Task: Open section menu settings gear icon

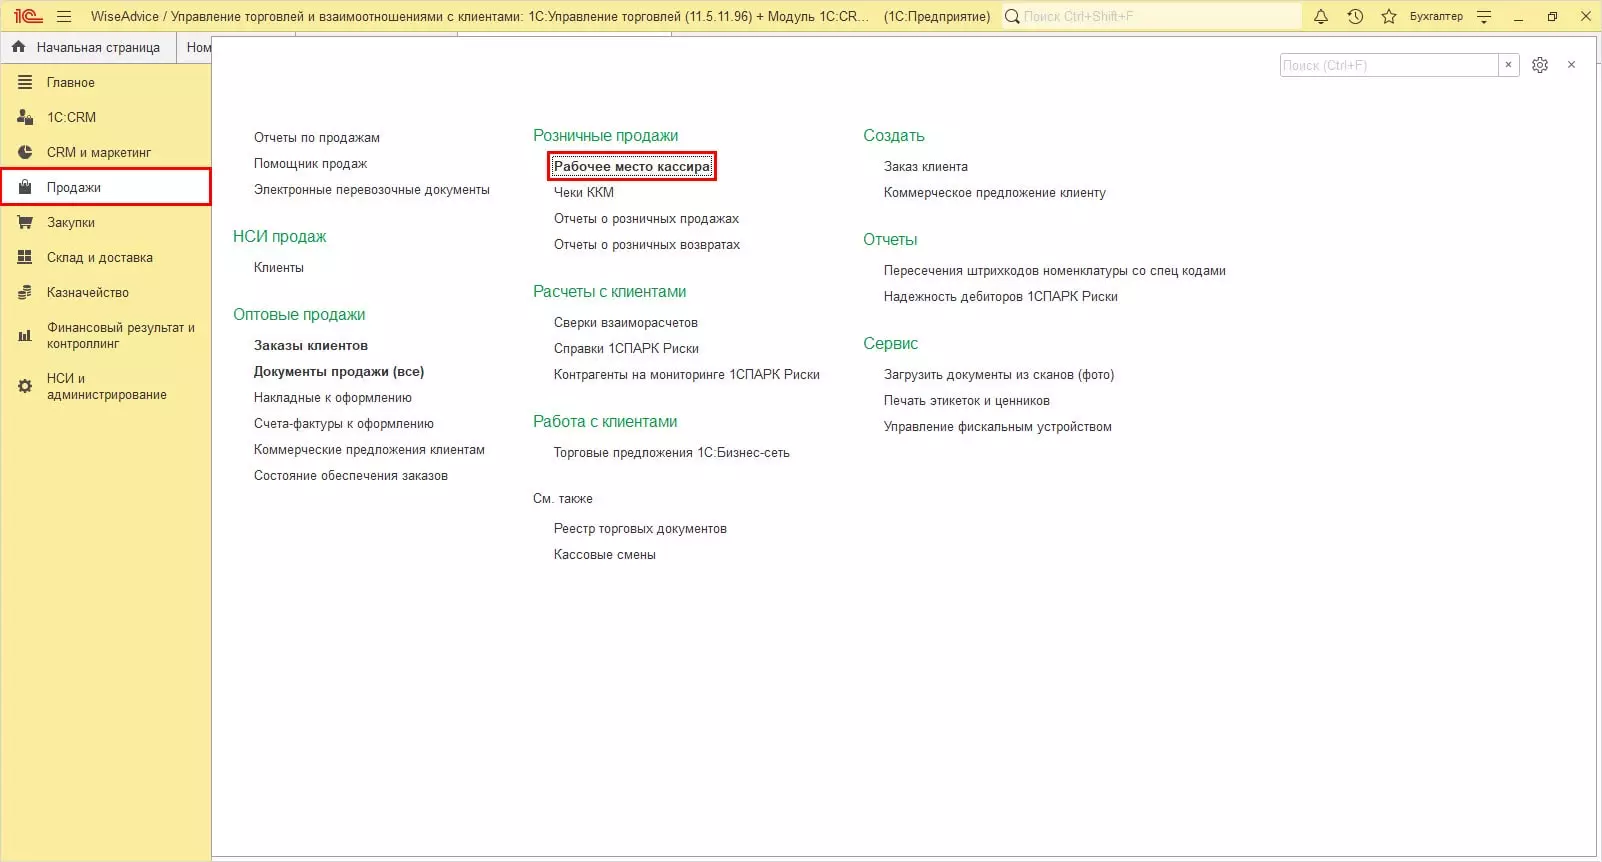Action: point(1540,65)
